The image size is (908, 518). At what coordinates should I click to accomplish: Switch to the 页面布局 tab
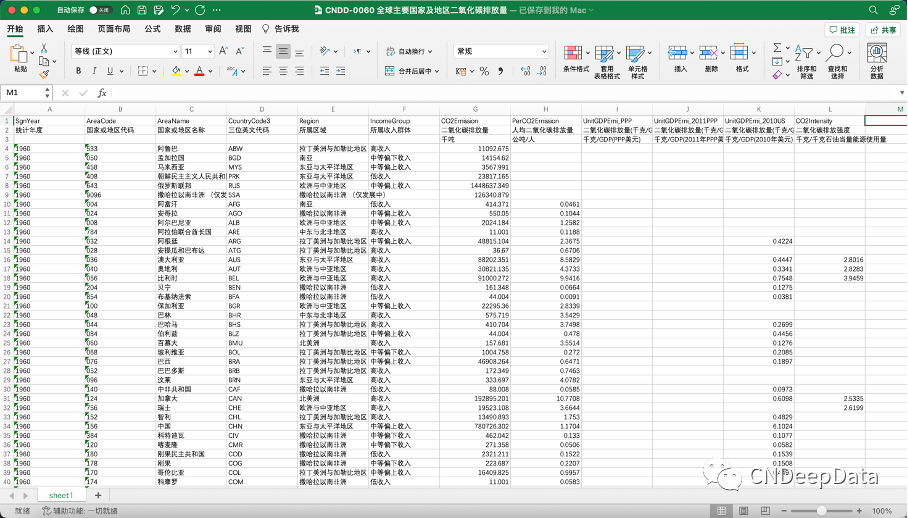click(114, 29)
